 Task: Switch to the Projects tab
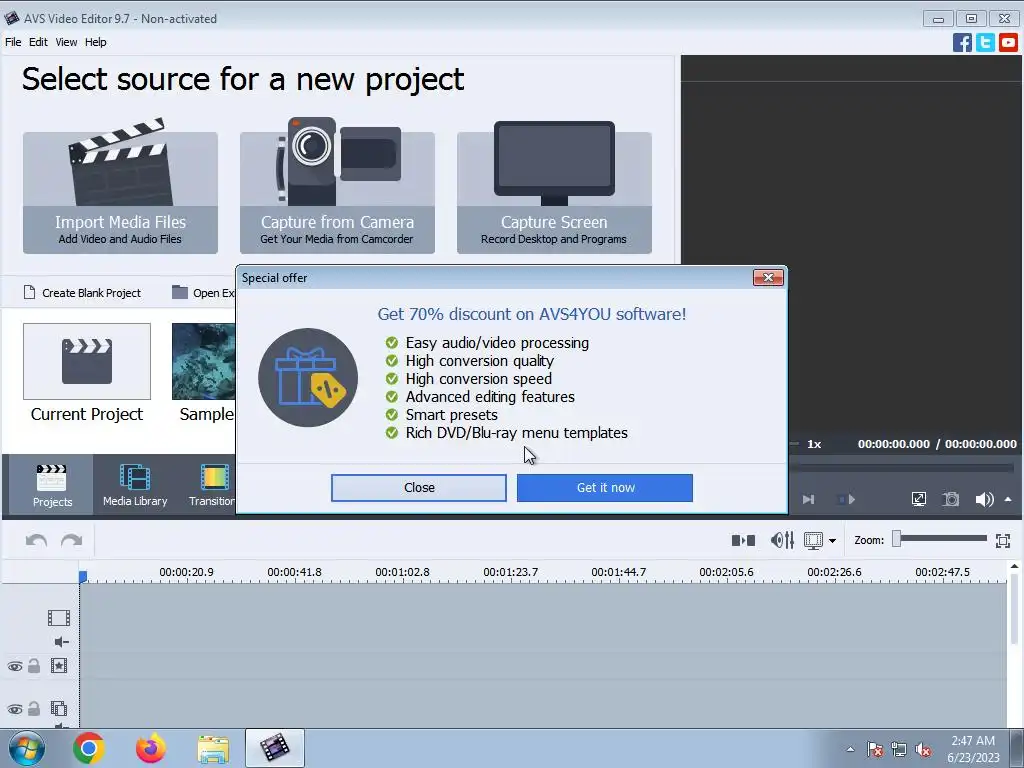[x=52, y=485]
